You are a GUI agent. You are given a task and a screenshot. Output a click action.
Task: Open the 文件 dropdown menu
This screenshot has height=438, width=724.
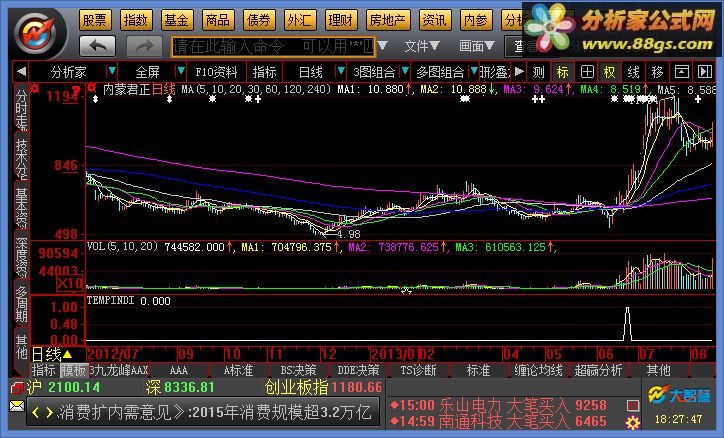click(x=421, y=46)
